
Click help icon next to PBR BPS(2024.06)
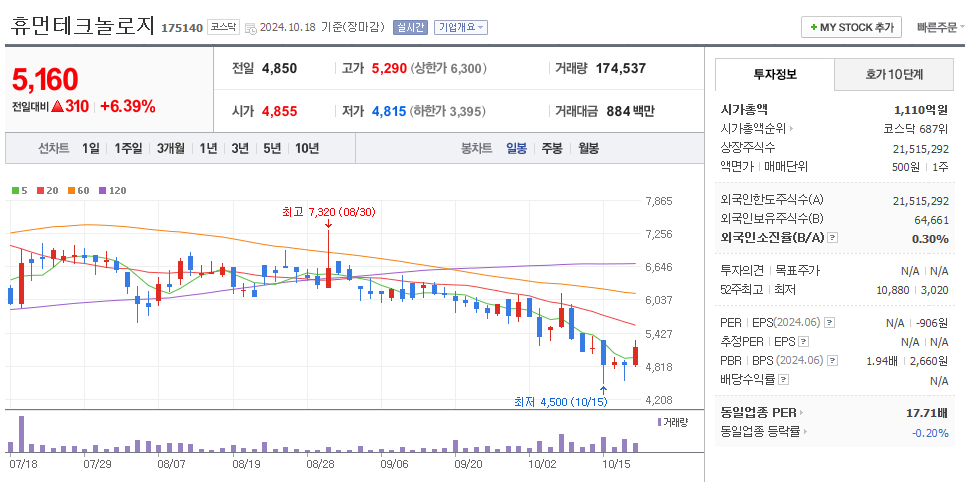coord(833,361)
